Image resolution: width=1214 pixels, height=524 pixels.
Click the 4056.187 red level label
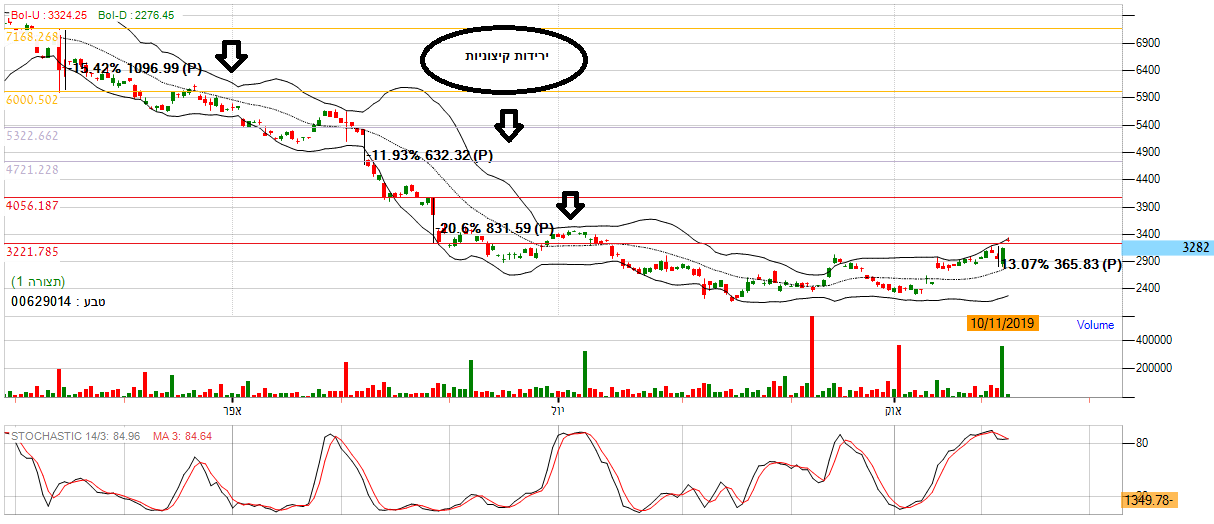pos(32,205)
